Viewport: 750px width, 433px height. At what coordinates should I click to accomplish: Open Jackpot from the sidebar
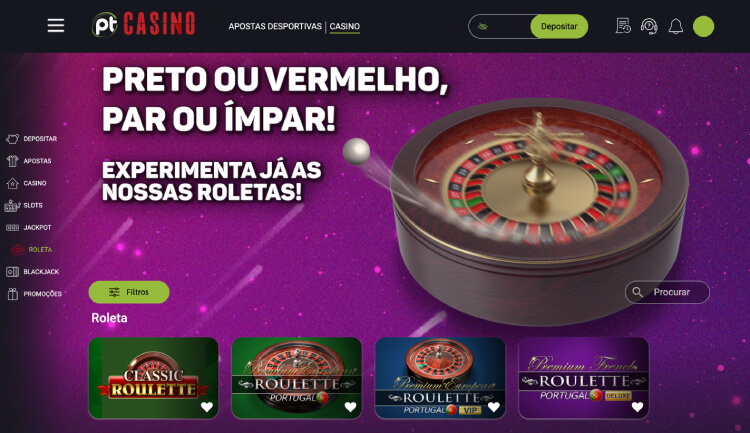click(x=29, y=227)
